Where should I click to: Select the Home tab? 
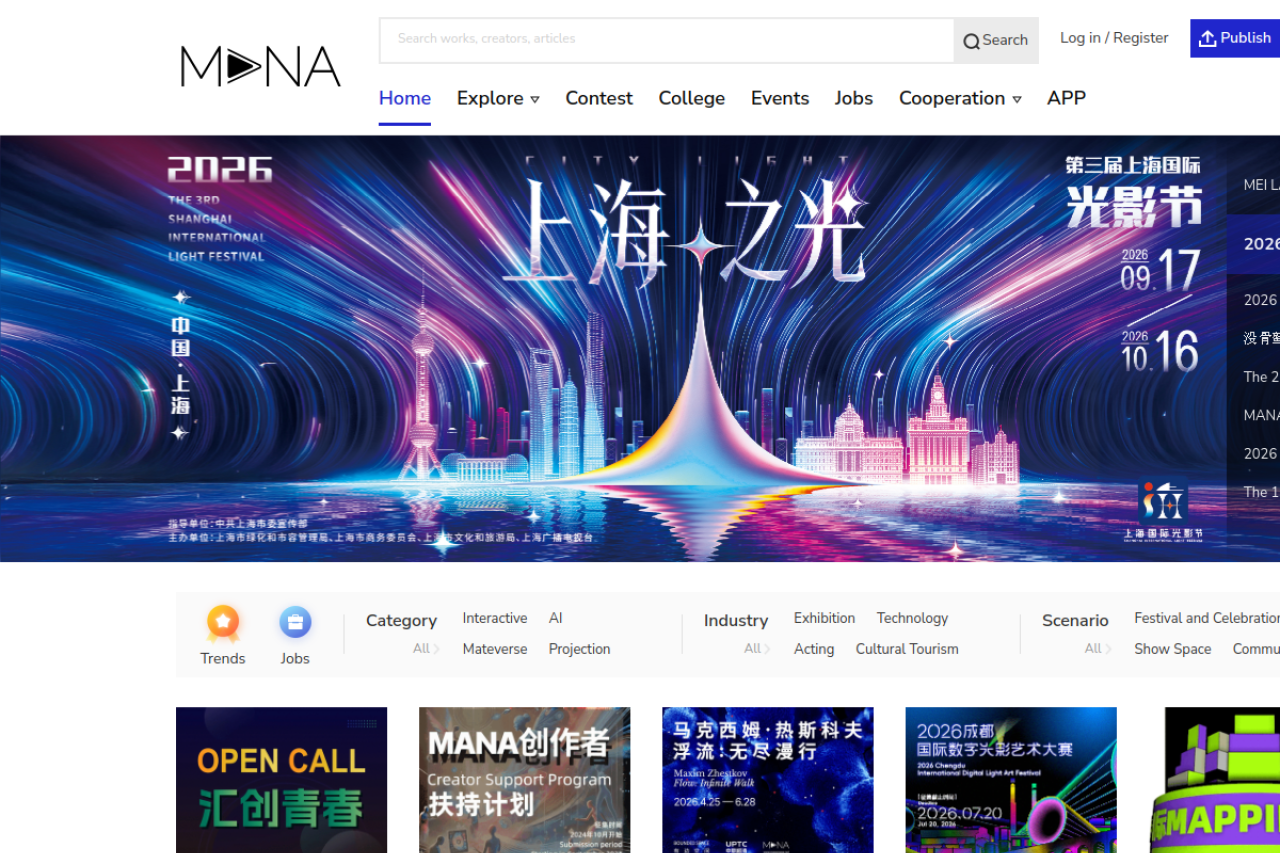405,98
